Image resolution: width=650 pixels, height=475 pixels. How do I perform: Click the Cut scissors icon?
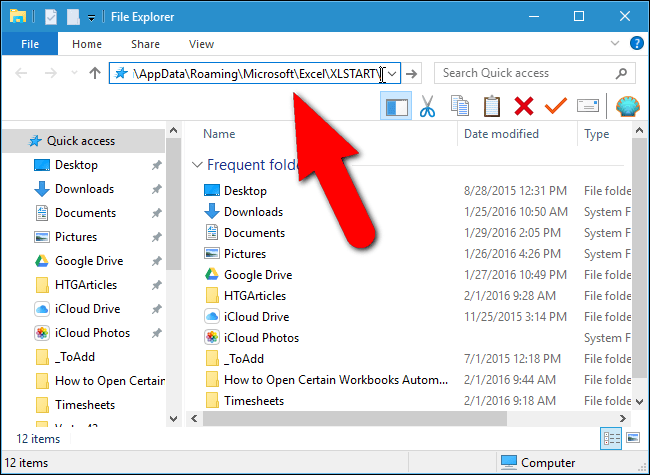(x=427, y=106)
